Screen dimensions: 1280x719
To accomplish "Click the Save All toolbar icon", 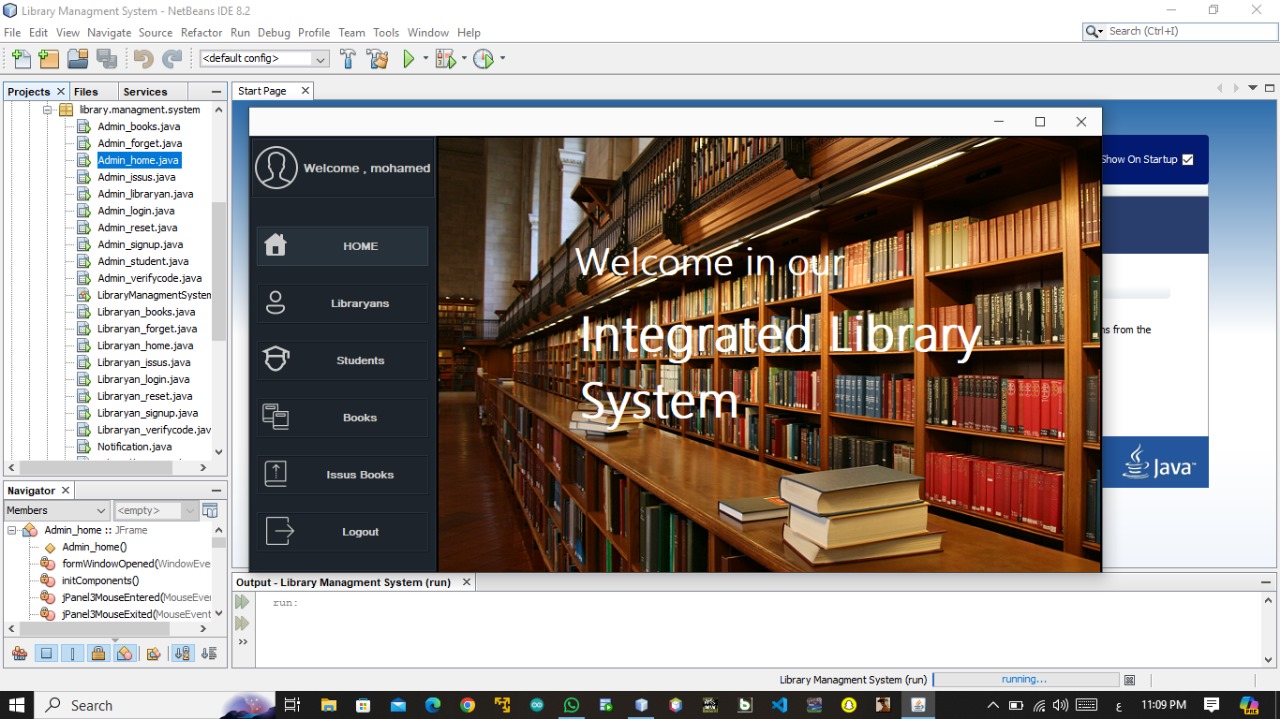I will 106,59.
